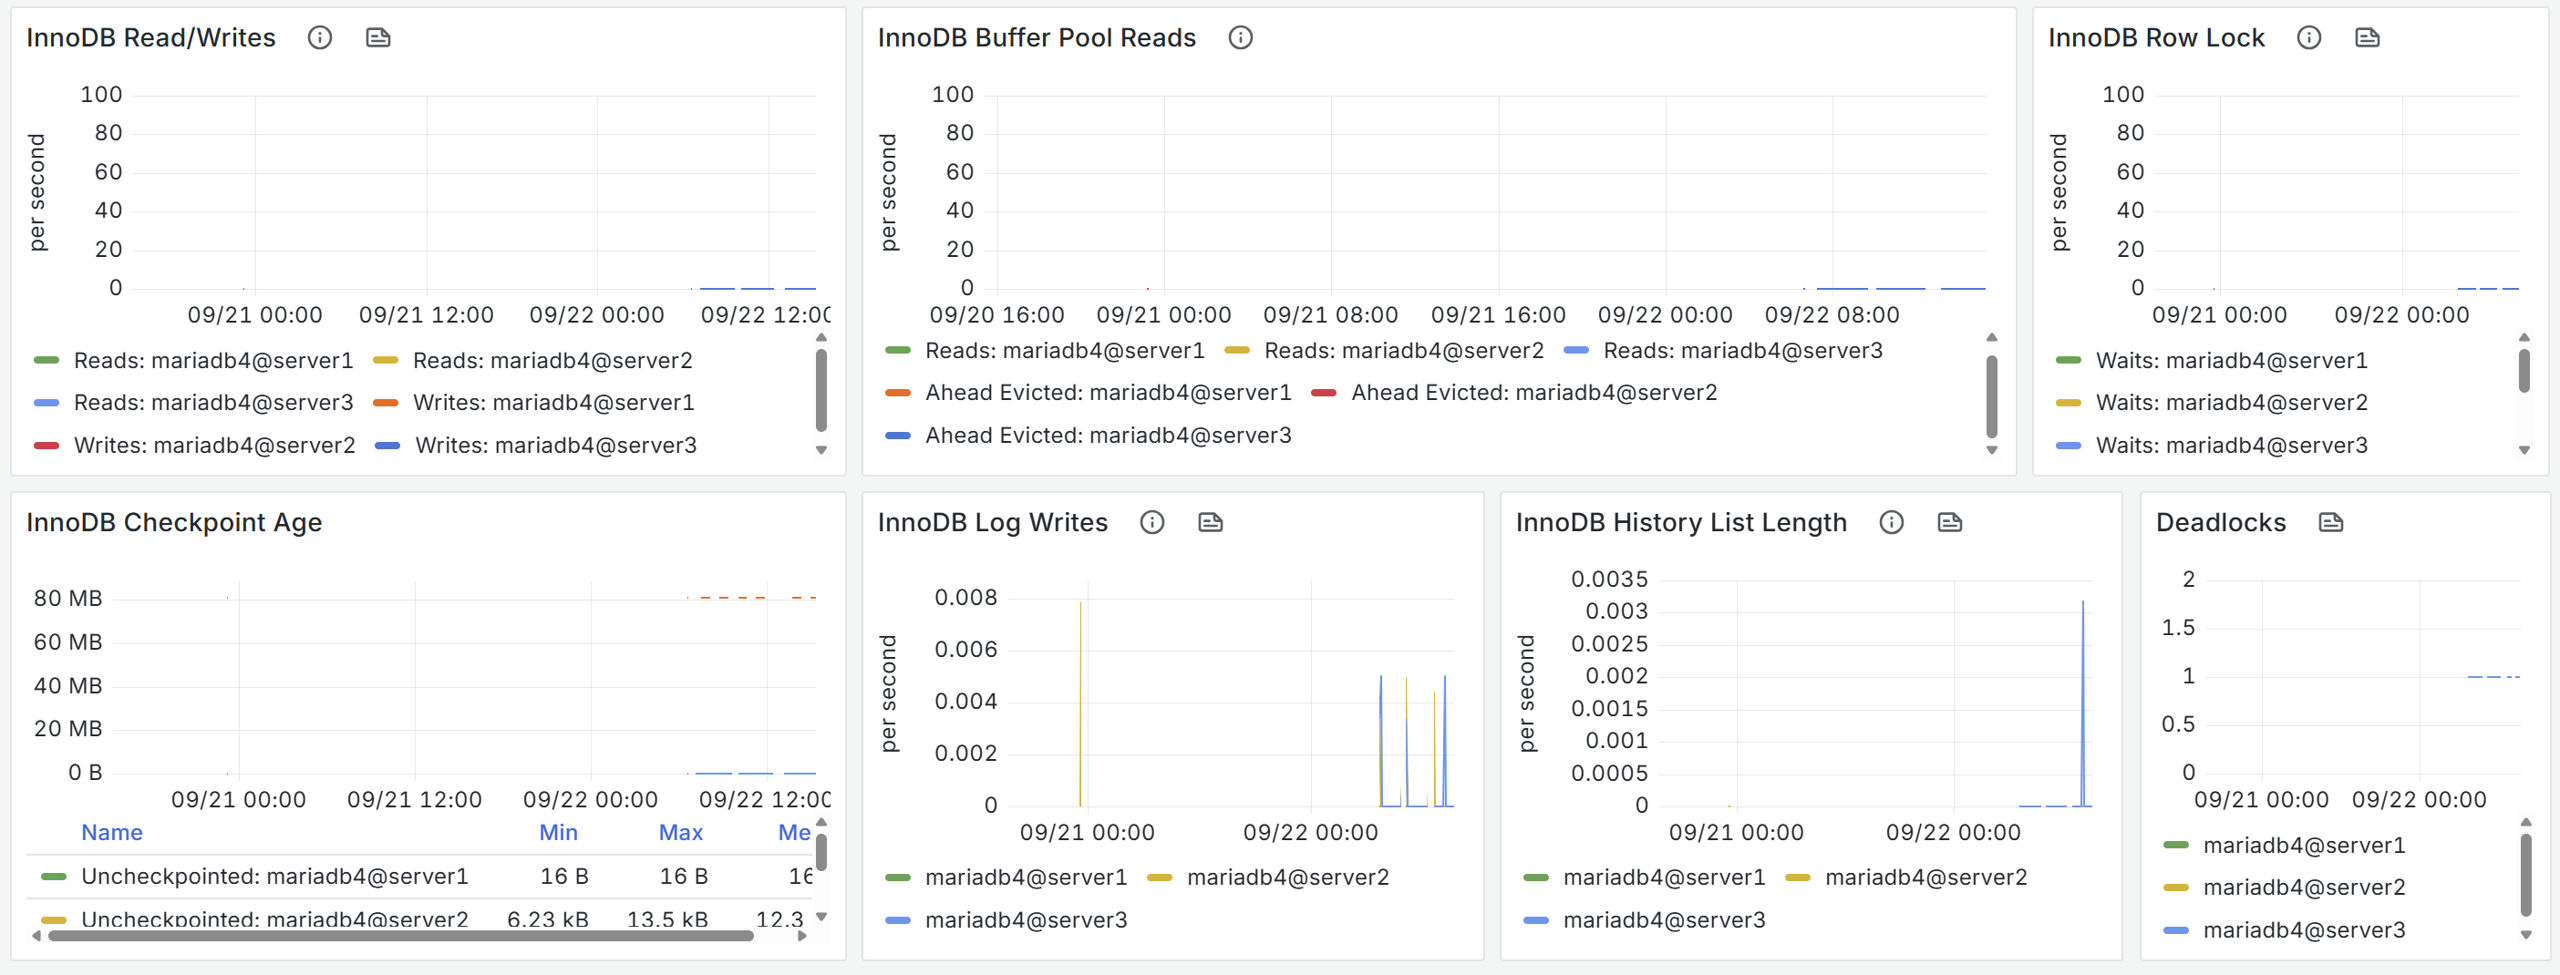
Task: Click the Name column header in Checkpoint table
Action: pos(112,832)
